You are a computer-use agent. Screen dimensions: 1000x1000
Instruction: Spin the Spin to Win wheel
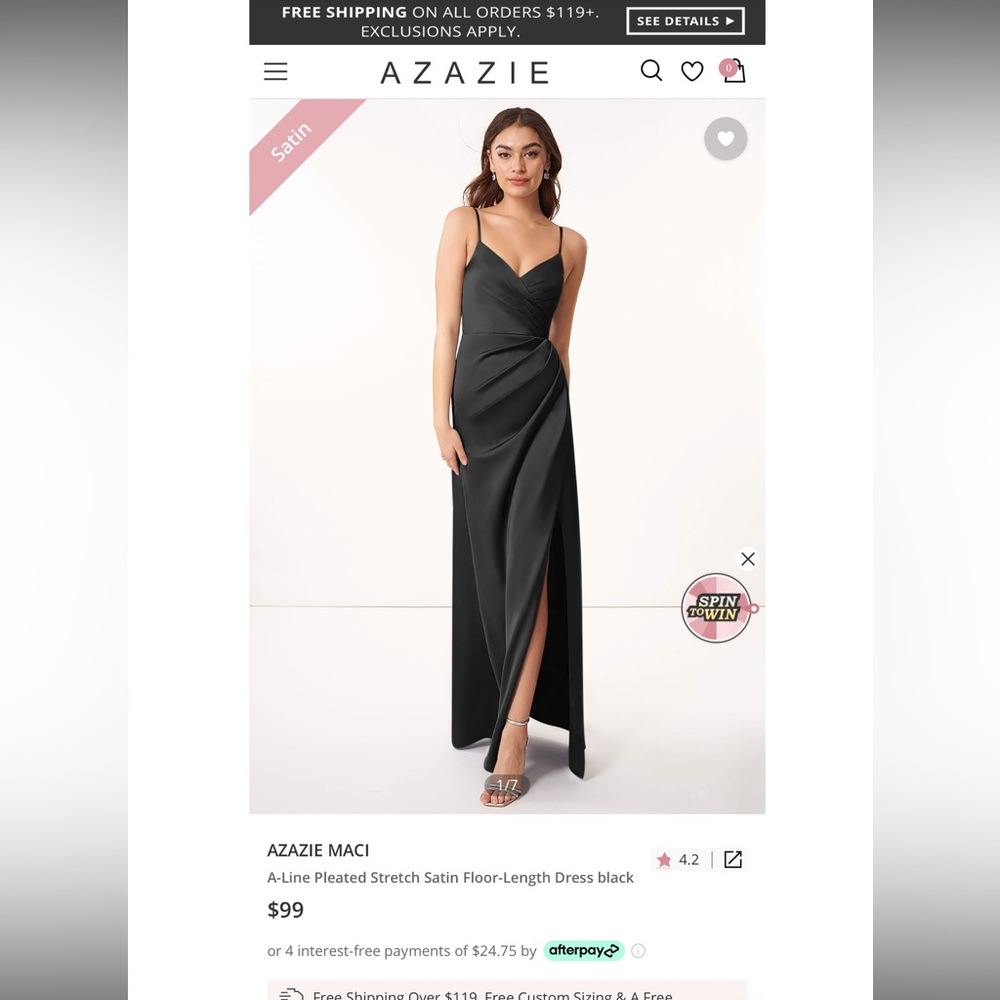[716, 608]
